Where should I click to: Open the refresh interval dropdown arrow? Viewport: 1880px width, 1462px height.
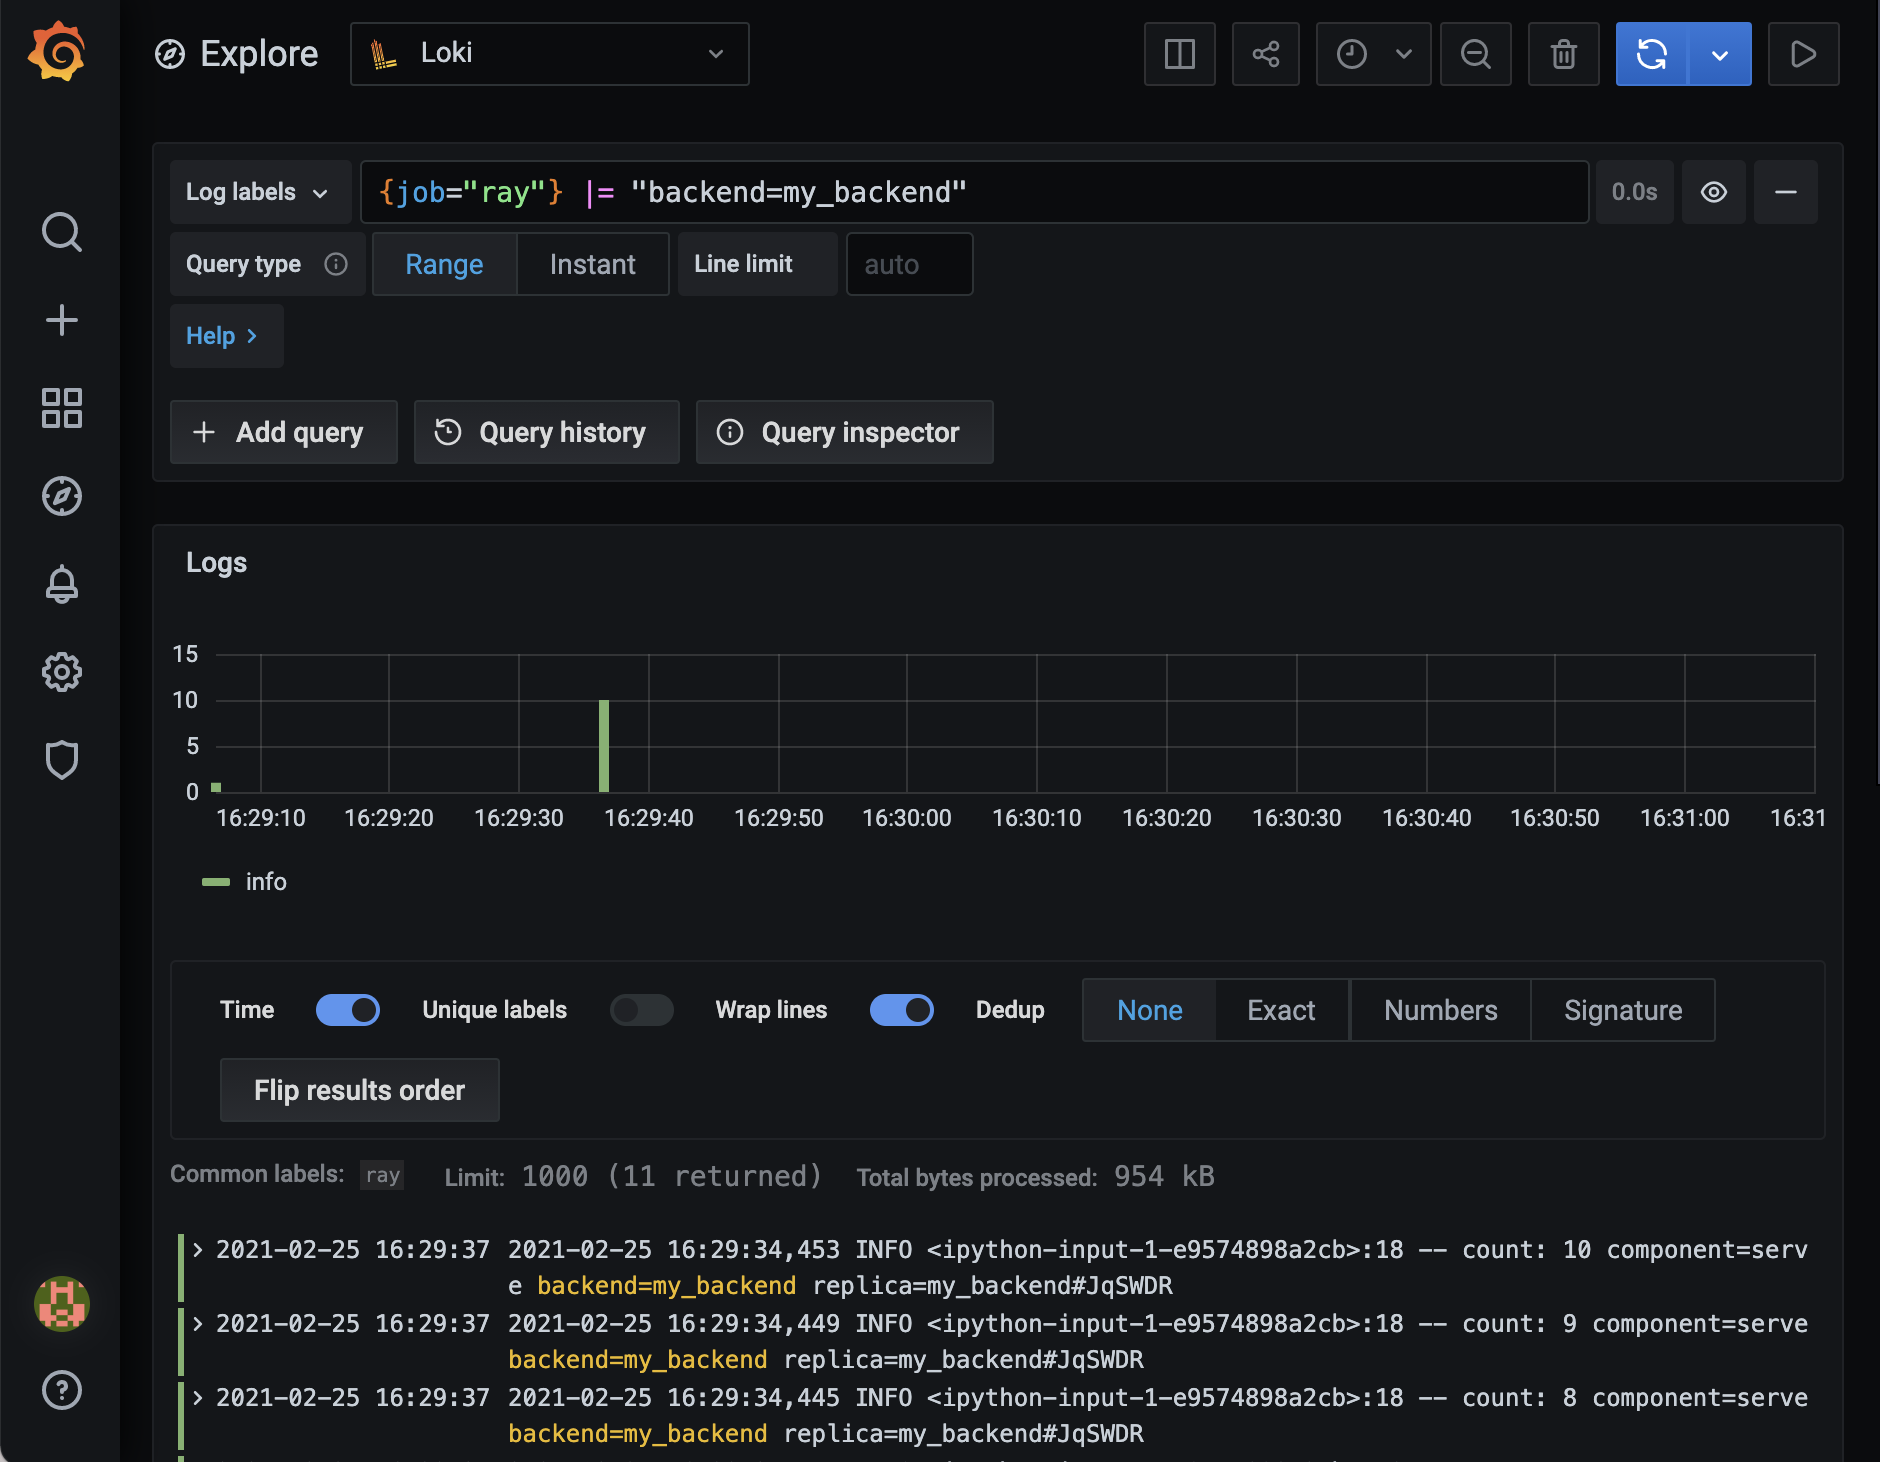click(1720, 54)
